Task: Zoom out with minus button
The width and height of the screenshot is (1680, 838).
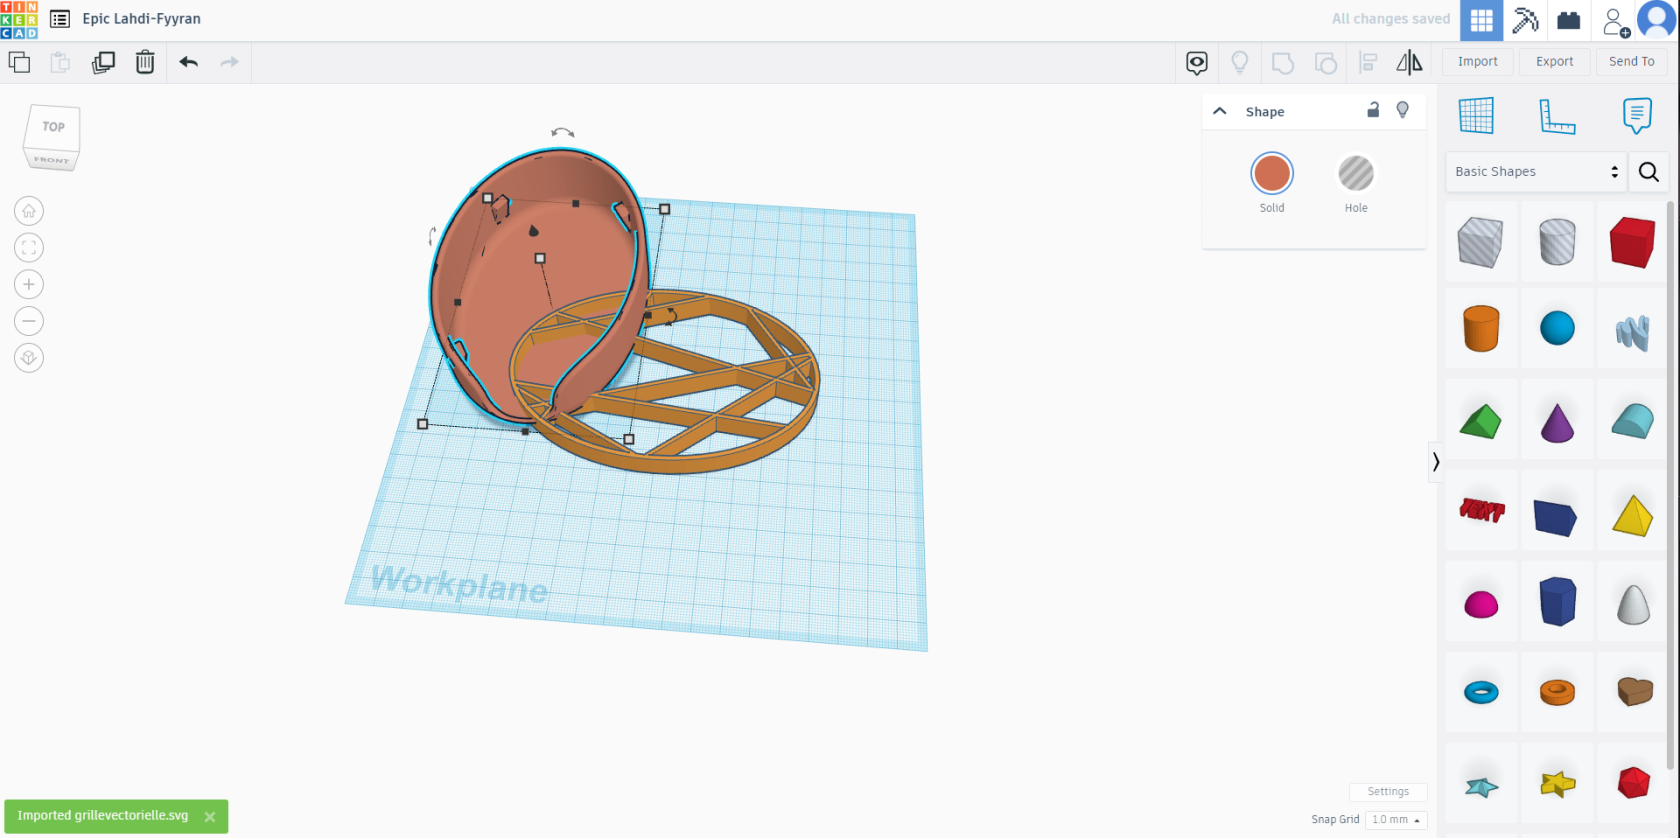Action: tap(29, 321)
